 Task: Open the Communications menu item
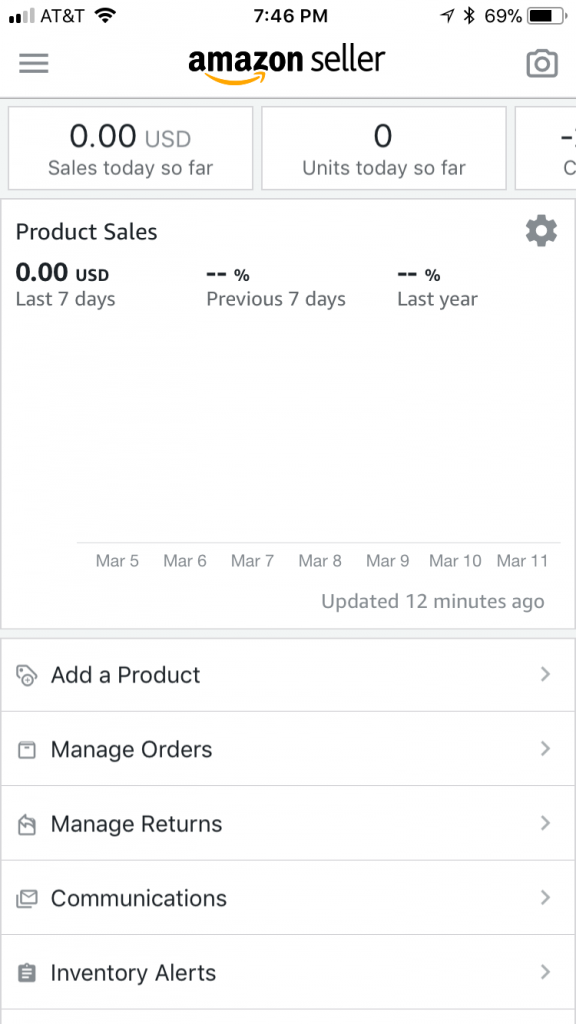(x=288, y=898)
